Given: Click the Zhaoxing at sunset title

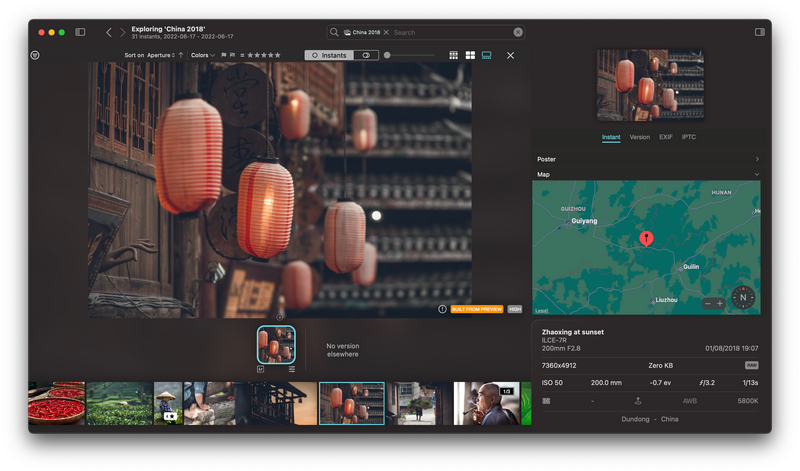Looking at the screenshot, I should click(x=572, y=332).
